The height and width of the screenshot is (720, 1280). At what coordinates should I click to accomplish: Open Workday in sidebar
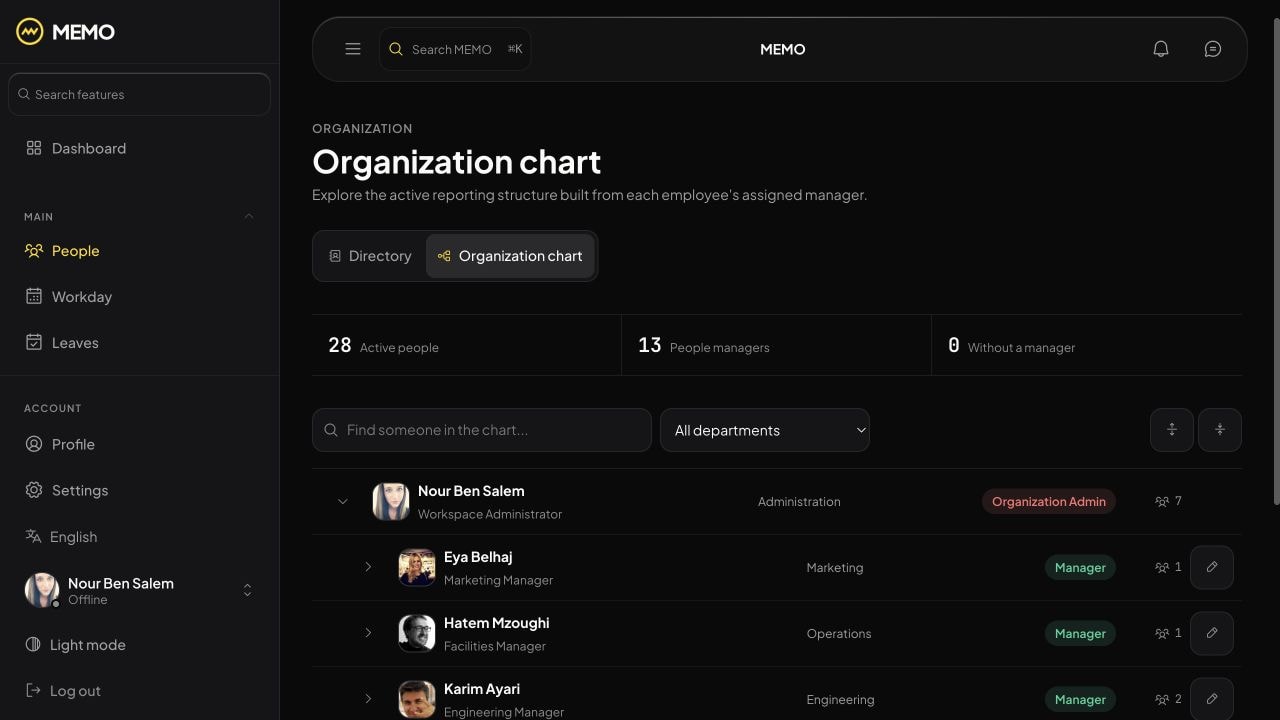coord(139,297)
